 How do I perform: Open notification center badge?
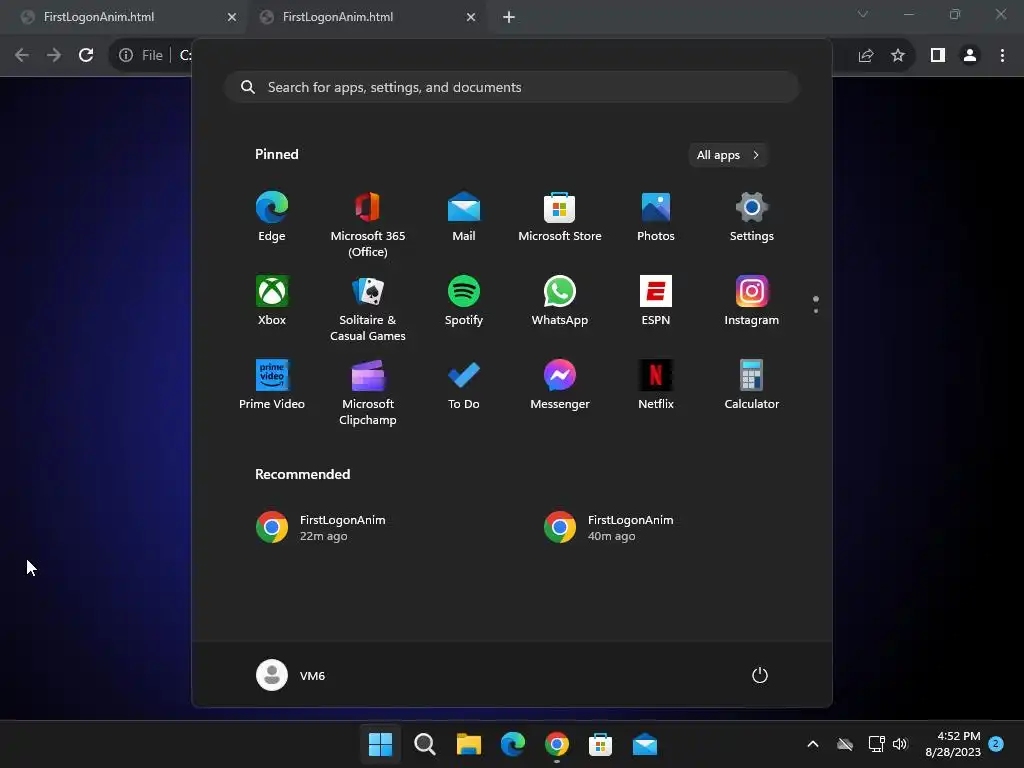click(996, 744)
